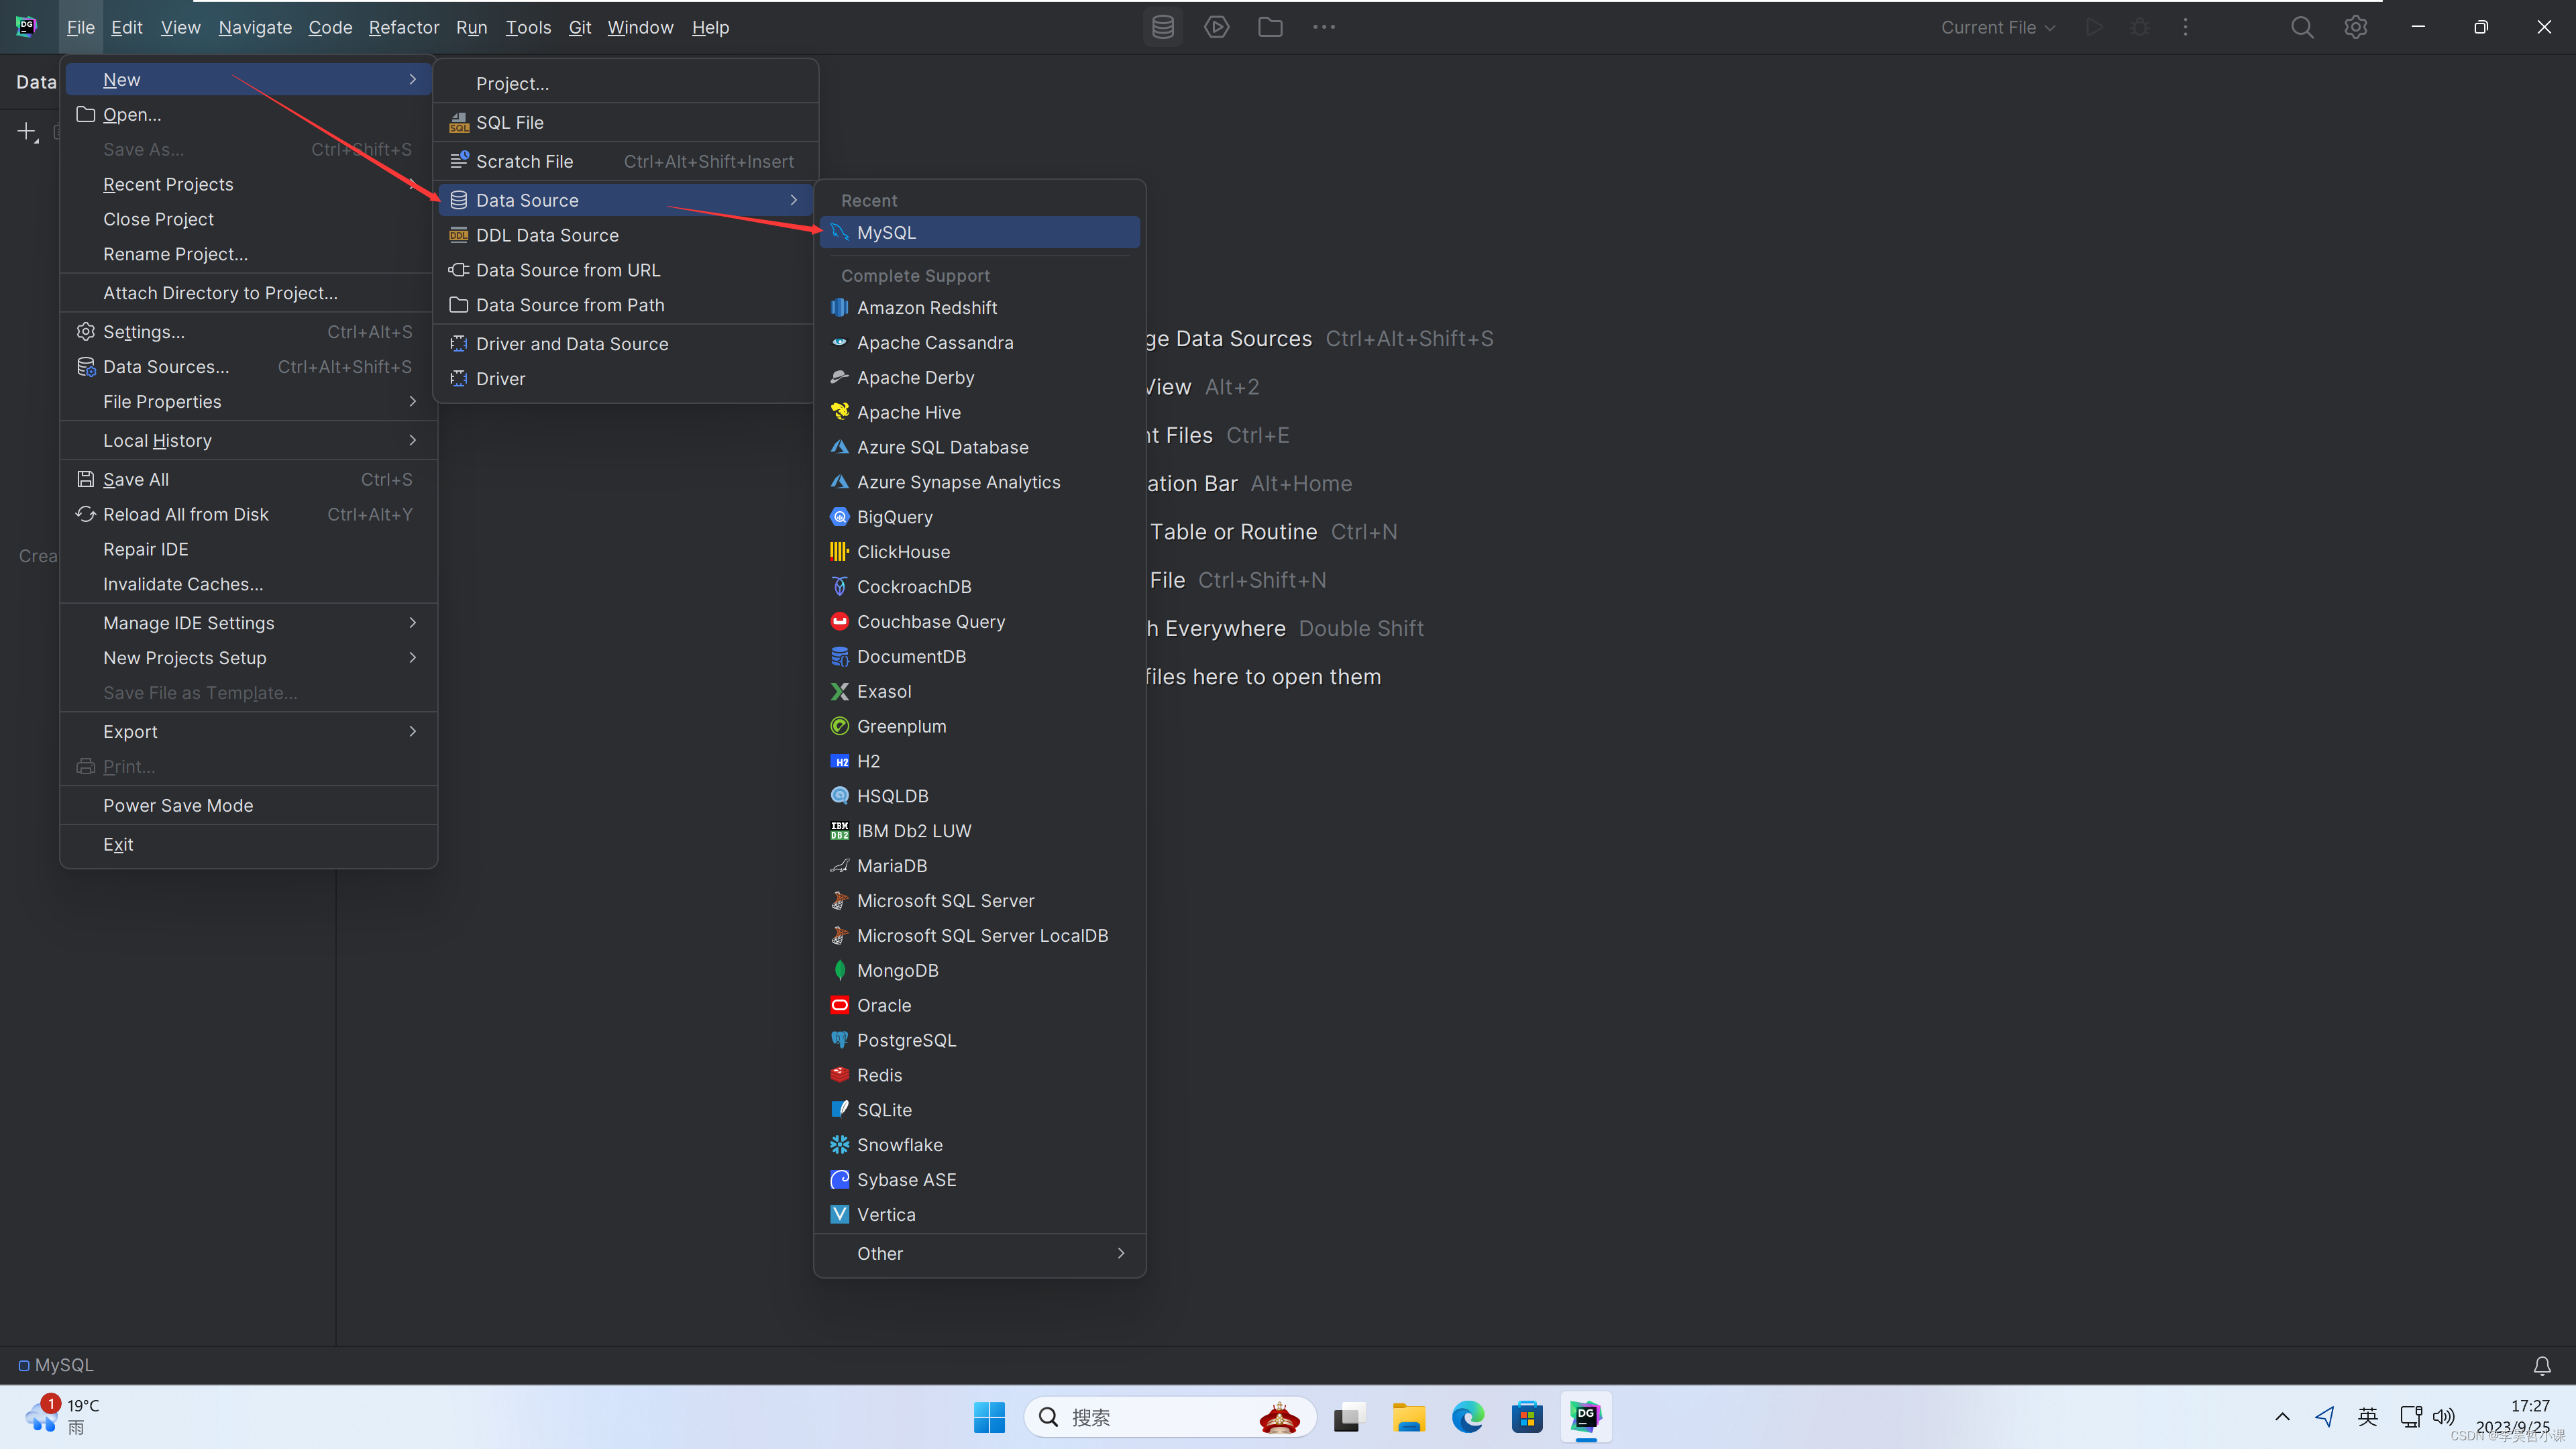Choose H2 data source
The width and height of the screenshot is (2576, 1449).
point(979,761)
